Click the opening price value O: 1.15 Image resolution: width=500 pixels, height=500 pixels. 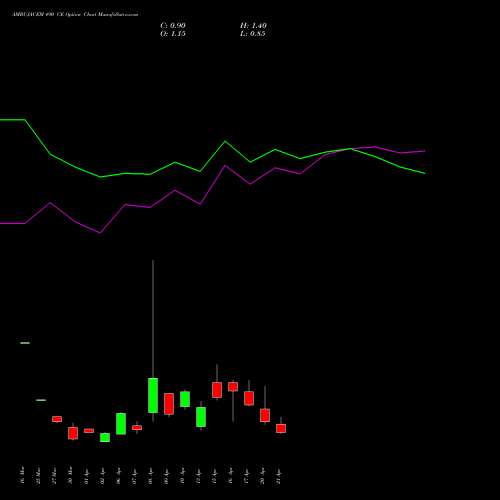(x=173, y=34)
